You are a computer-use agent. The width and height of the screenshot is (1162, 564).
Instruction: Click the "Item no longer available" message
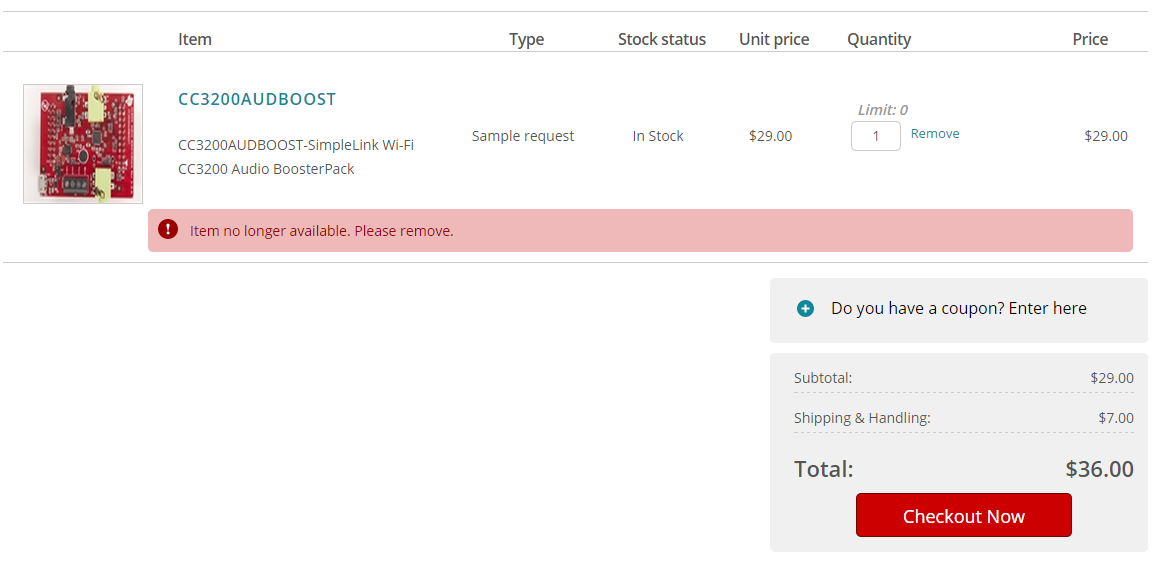tap(321, 231)
